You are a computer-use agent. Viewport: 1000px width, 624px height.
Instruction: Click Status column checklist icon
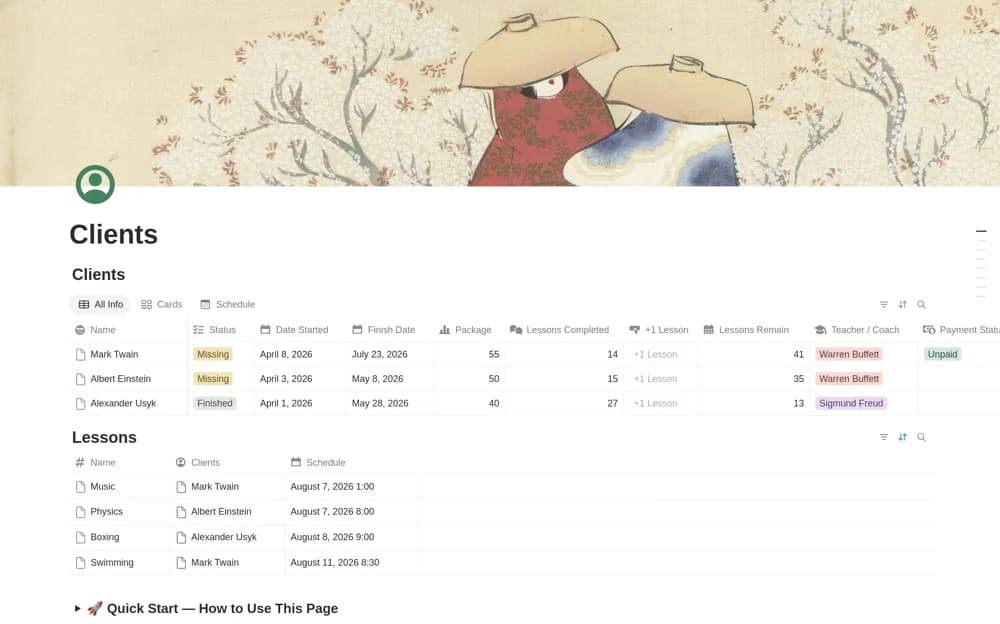click(198, 330)
